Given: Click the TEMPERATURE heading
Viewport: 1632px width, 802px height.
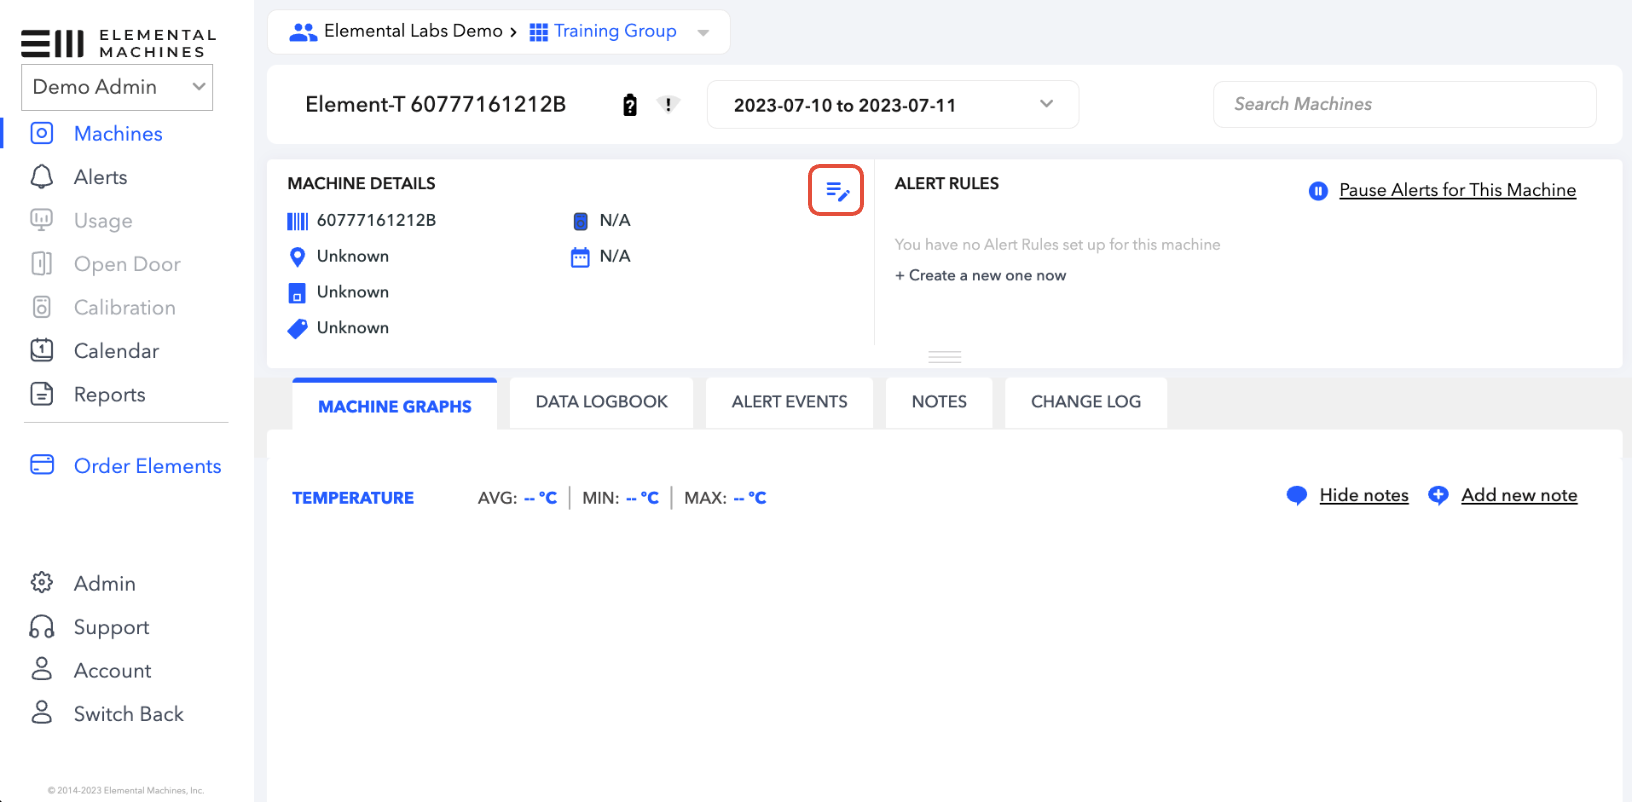Looking at the screenshot, I should (x=353, y=498).
